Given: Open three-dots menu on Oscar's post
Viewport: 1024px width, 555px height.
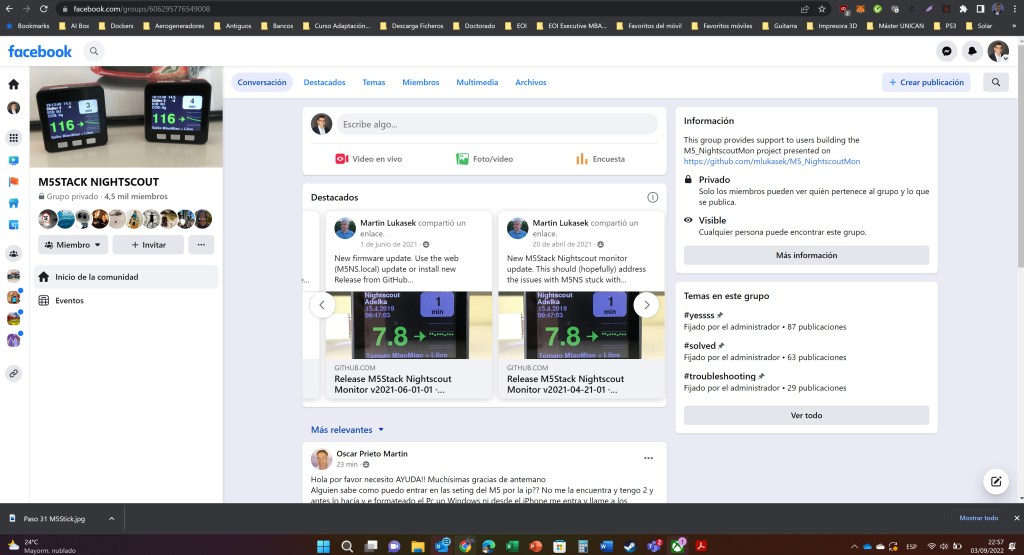Looking at the screenshot, I should [x=648, y=458].
